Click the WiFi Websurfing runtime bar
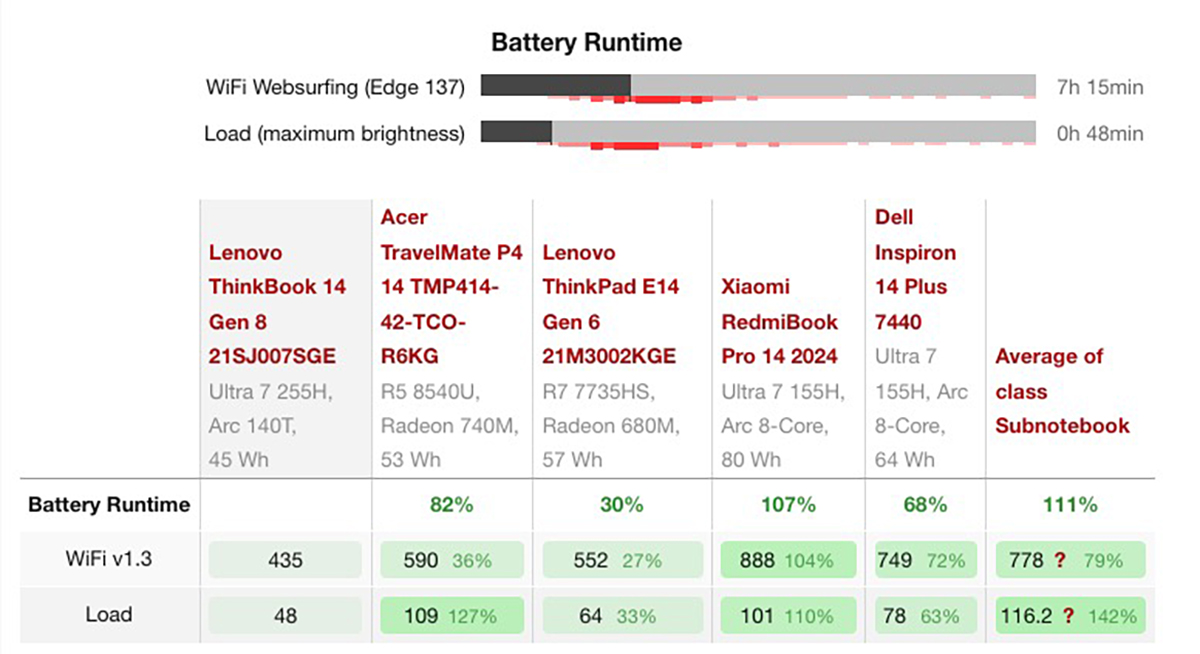 (758, 85)
